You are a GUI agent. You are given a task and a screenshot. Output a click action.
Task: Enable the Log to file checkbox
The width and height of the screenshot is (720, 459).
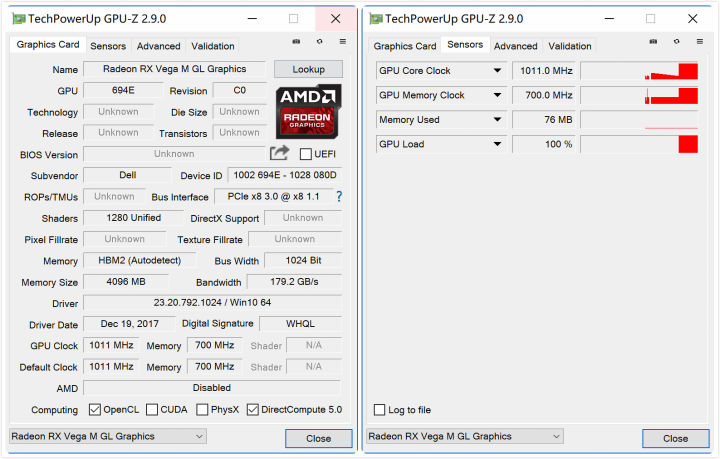(x=379, y=409)
